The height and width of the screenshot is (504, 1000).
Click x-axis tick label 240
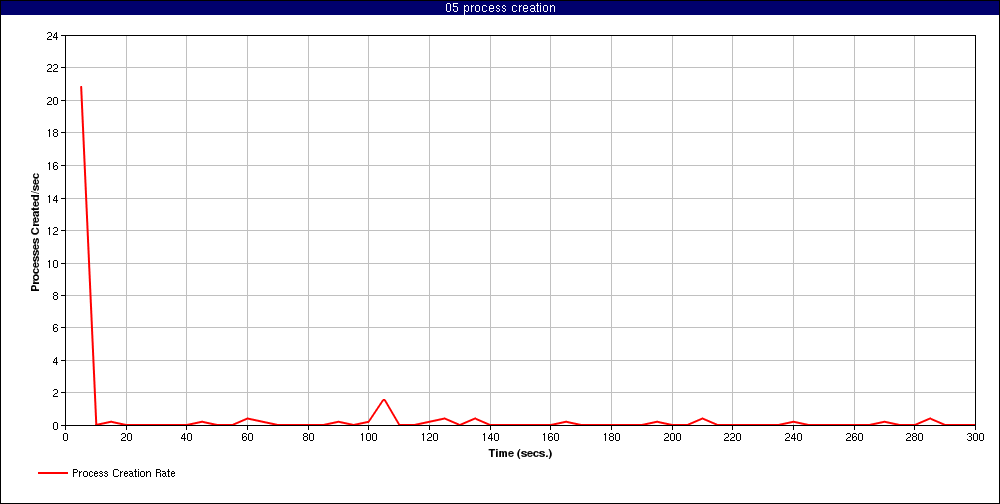(793, 437)
